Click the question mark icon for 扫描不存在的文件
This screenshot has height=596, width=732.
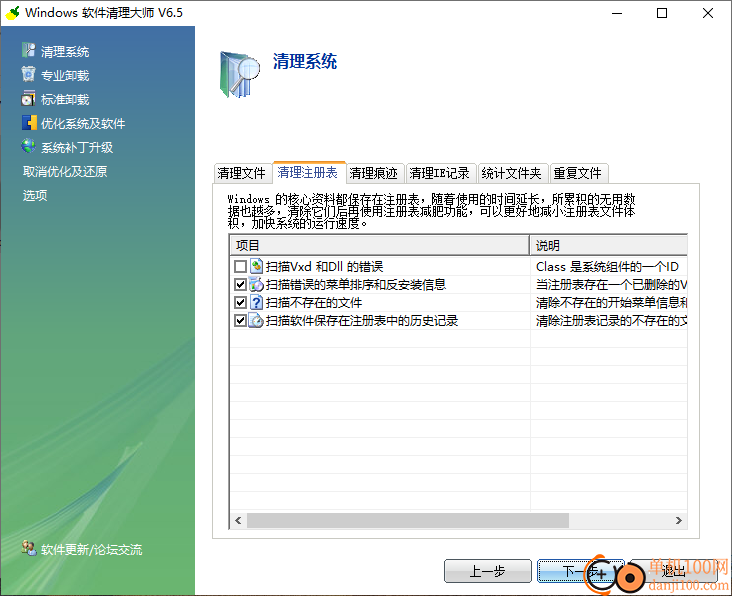[256, 302]
